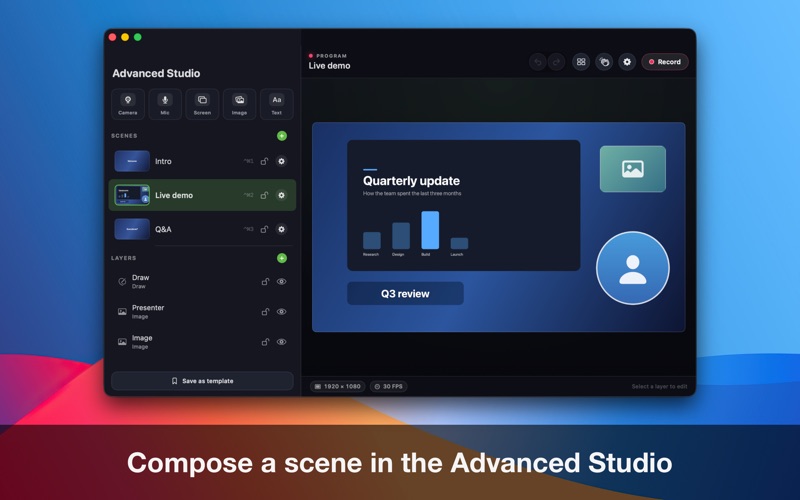The image size is (800, 500).
Task: Click the redo arrow in the top toolbar
Action: pyautogui.click(x=556, y=62)
